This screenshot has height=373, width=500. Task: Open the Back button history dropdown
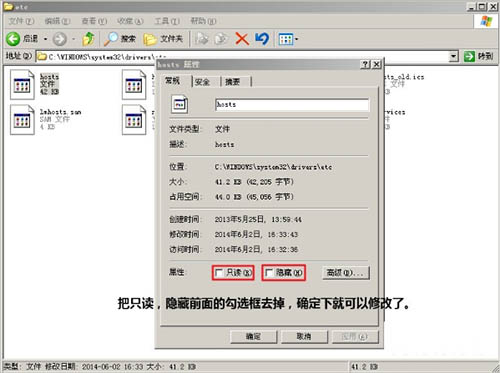tap(45, 39)
